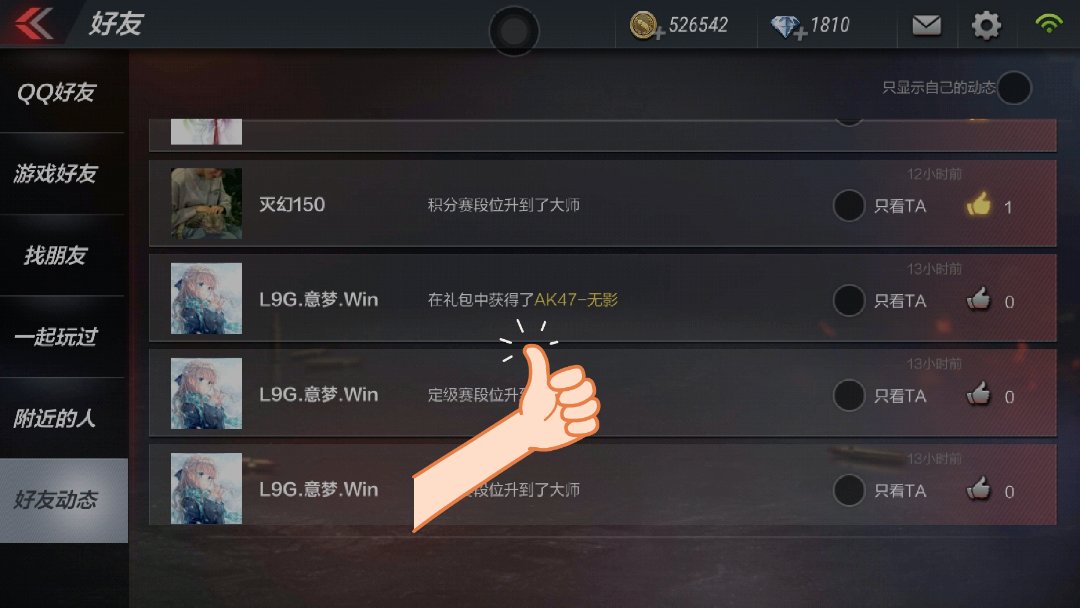This screenshot has width=1080, height=608.
Task: Go back using the red arrow icon
Action: point(33,24)
